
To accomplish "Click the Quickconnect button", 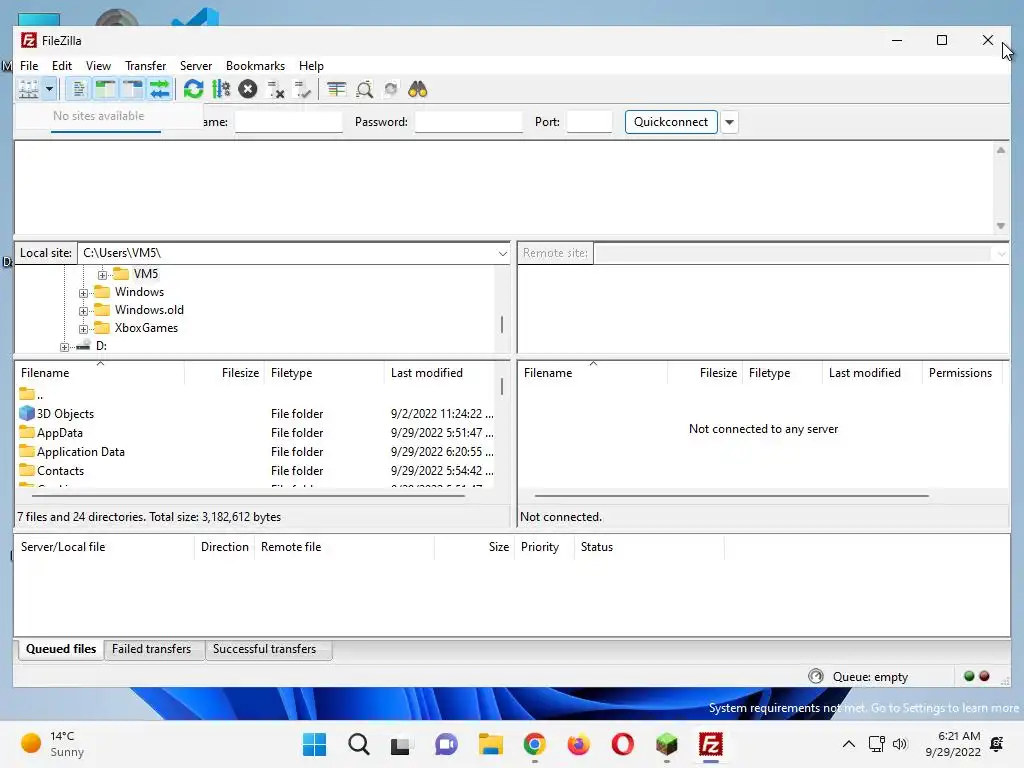I will point(671,122).
